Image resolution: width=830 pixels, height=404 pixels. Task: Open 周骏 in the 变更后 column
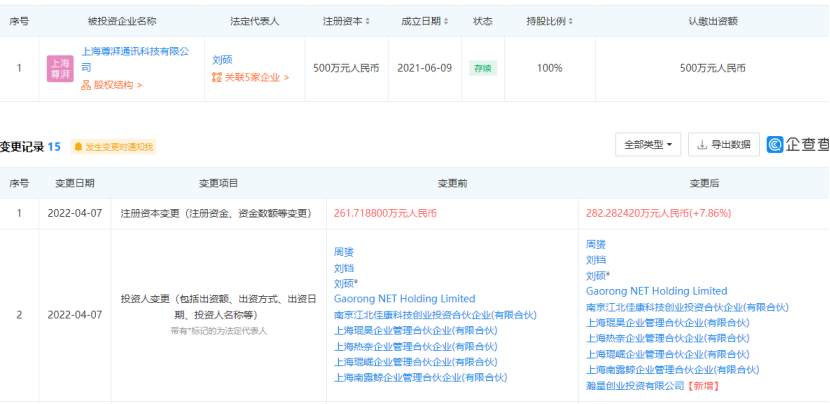(595, 243)
